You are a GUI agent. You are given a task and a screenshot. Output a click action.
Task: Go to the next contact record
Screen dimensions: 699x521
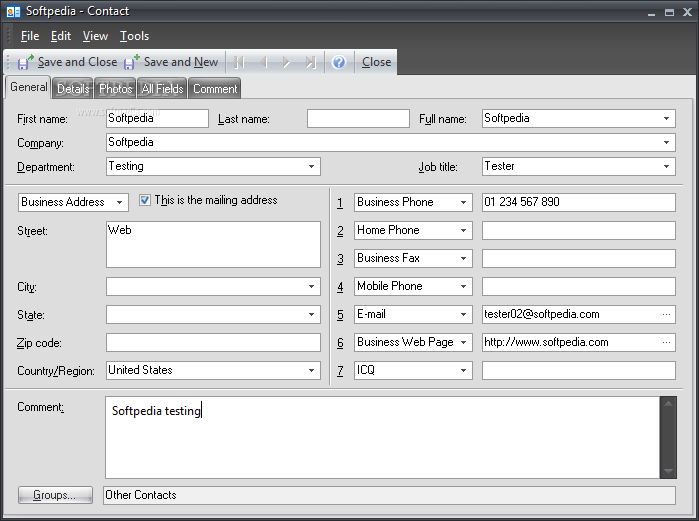[x=286, y=62]
